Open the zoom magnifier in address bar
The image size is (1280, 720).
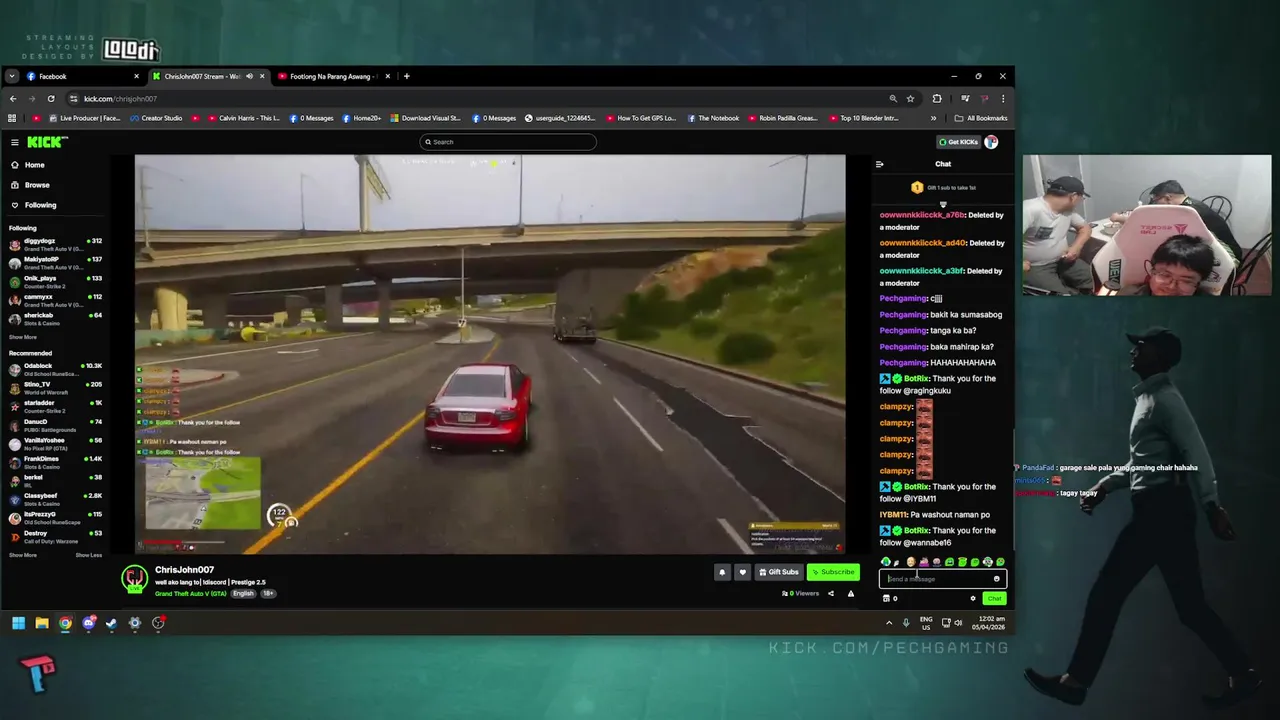pyautogui.click(x=893, y=98)
